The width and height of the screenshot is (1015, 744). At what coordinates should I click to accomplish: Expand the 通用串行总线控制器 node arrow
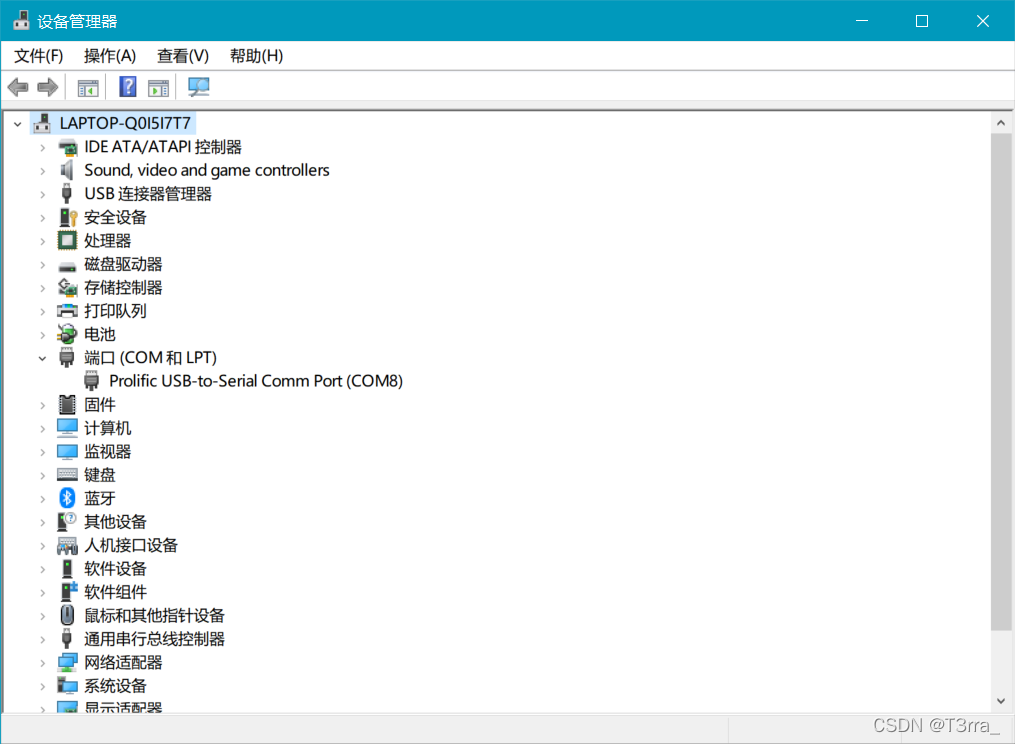click(x=43, y=640)
